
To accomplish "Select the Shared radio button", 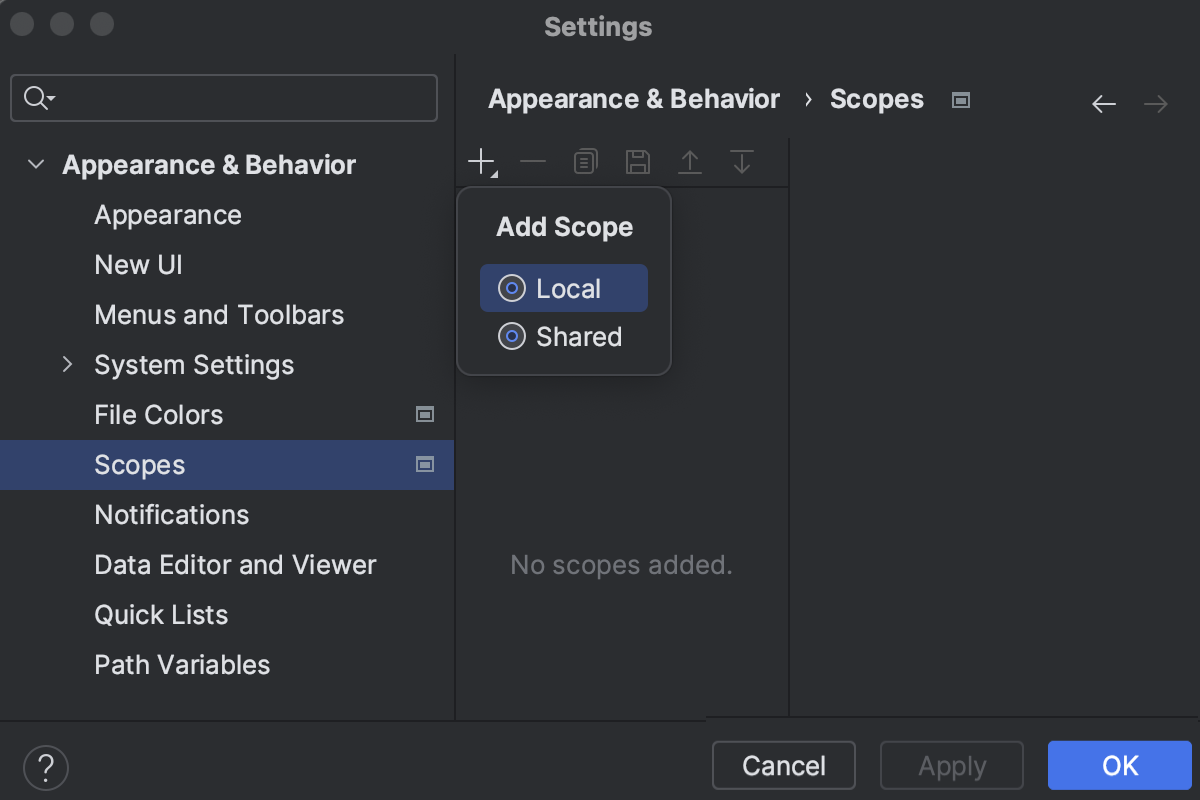I will [x=512, y=337].
